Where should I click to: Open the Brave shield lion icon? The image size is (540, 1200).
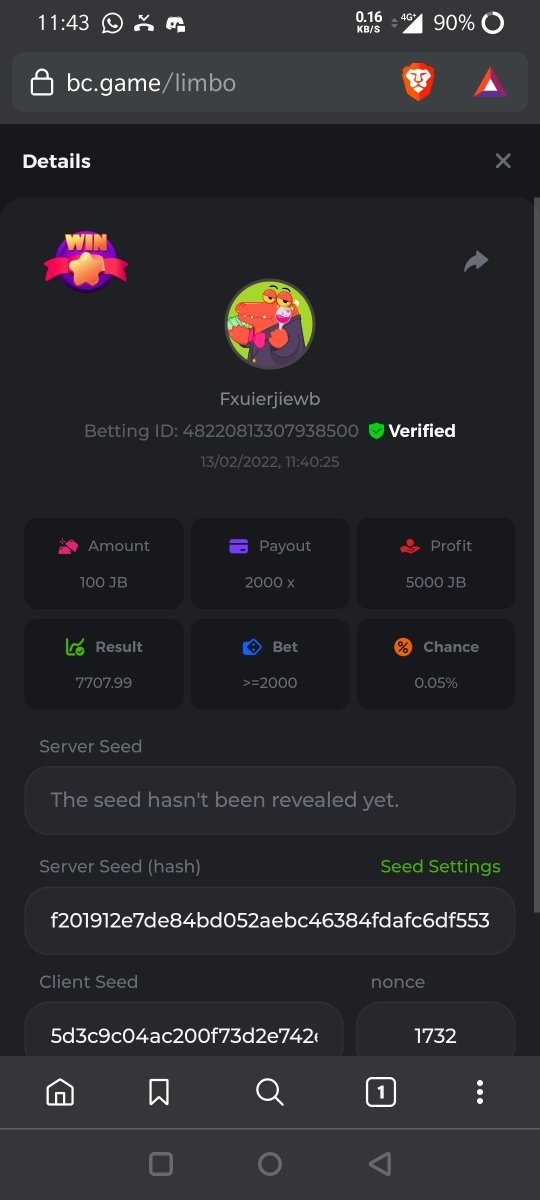coord(419,82)
